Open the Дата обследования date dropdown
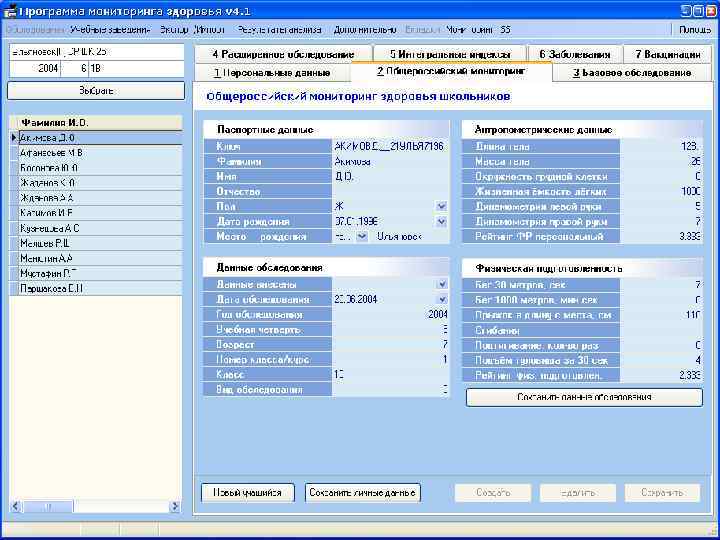The width and height of the screenshot is (720, 540). [441, 299]
